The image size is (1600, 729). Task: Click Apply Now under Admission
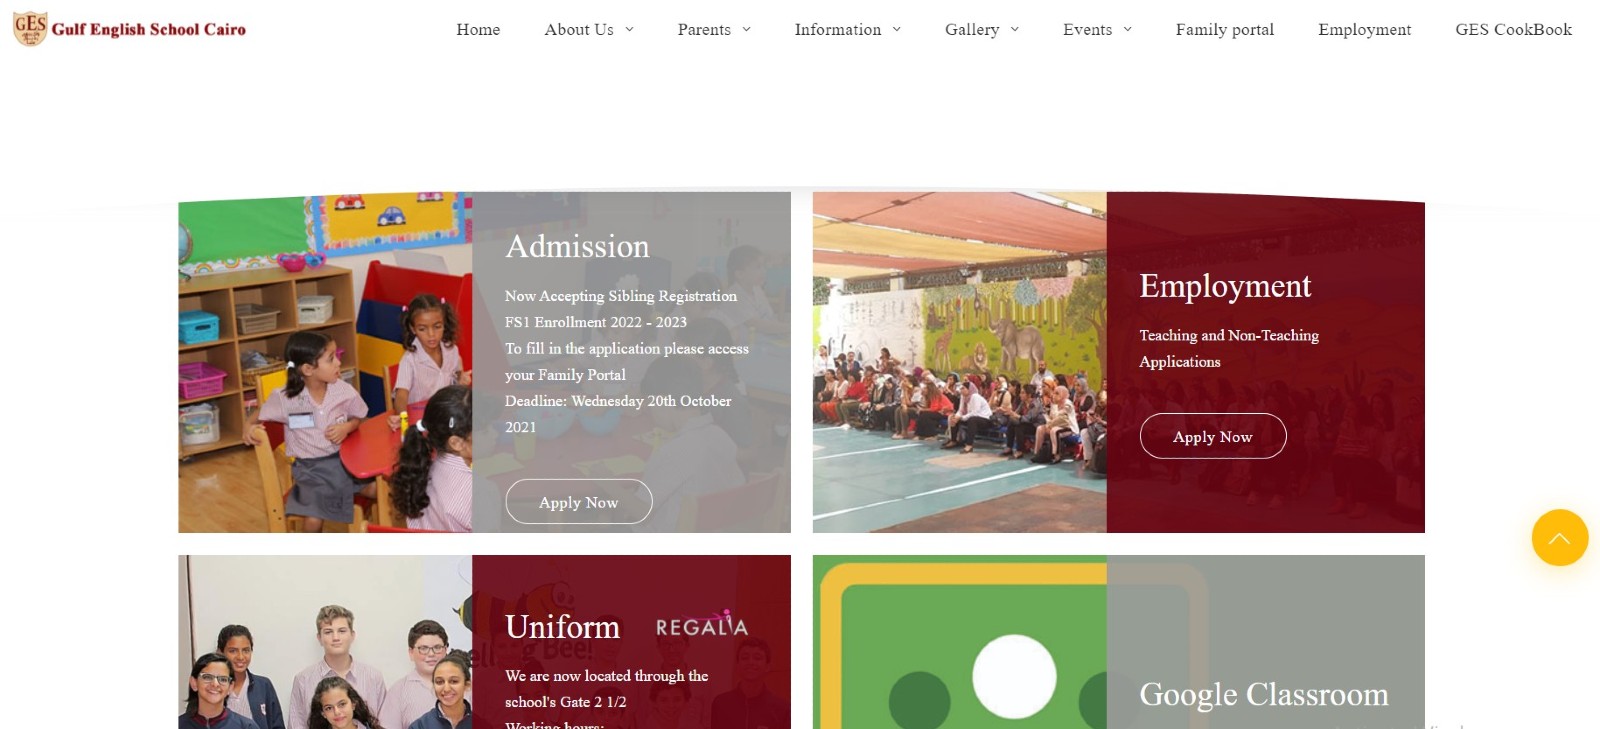coord(579,502)
